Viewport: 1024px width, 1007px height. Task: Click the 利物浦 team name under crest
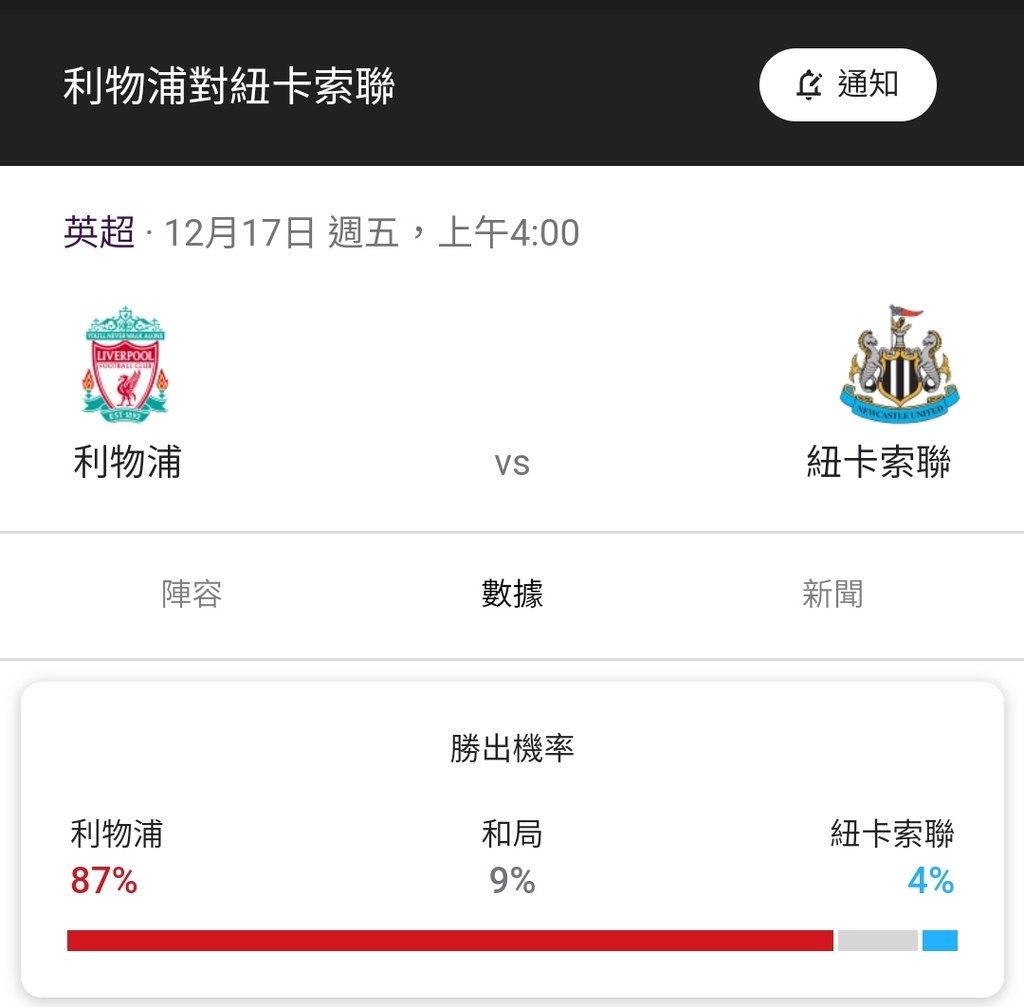click(x=127, y=462)
